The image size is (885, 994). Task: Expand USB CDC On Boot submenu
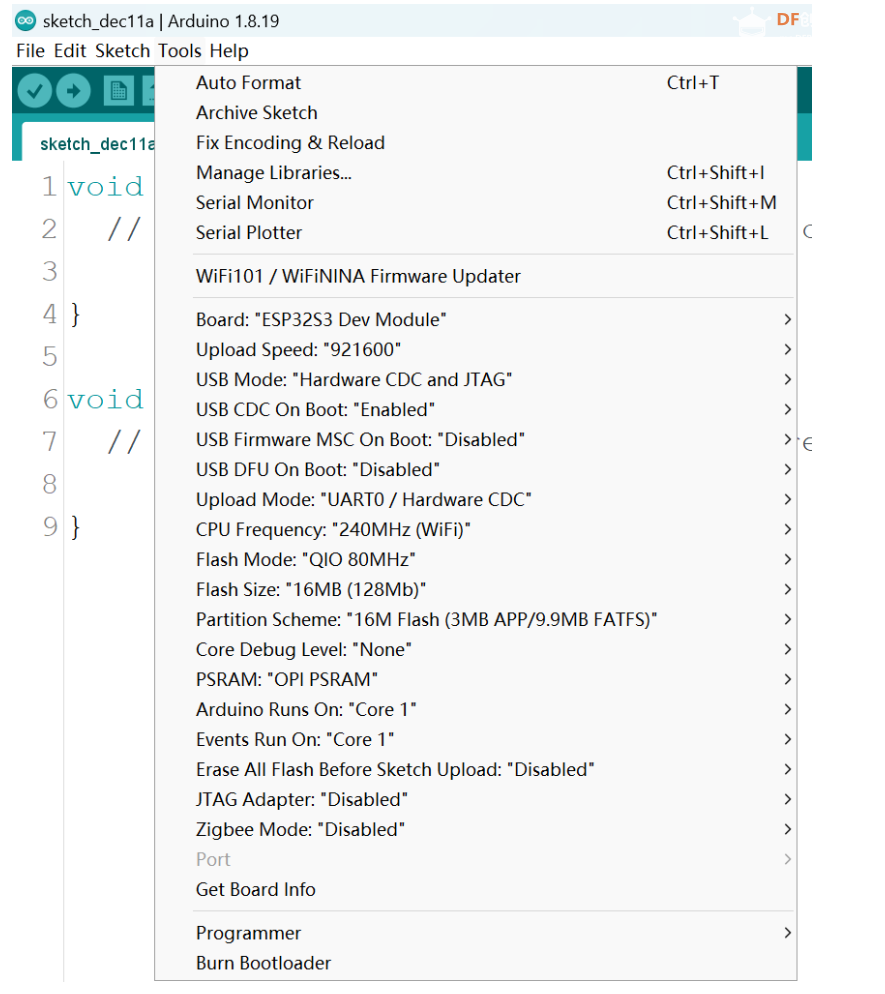[475, 410]
